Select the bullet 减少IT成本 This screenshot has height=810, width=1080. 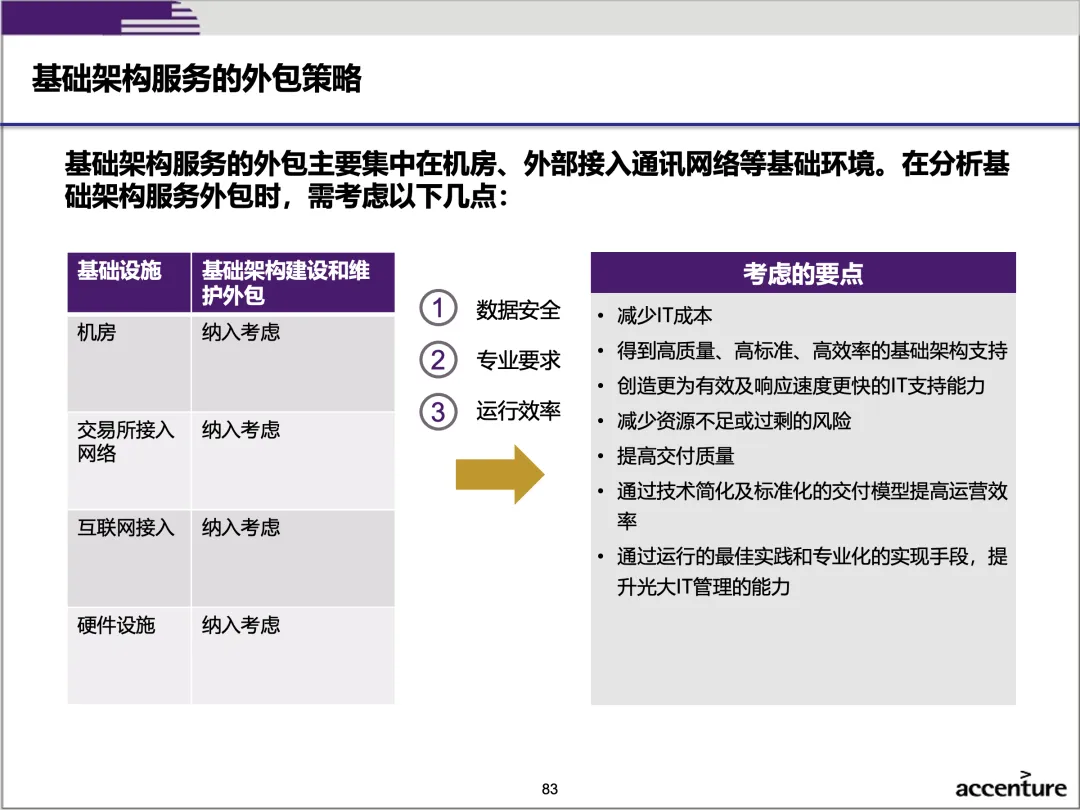[664, 315]
